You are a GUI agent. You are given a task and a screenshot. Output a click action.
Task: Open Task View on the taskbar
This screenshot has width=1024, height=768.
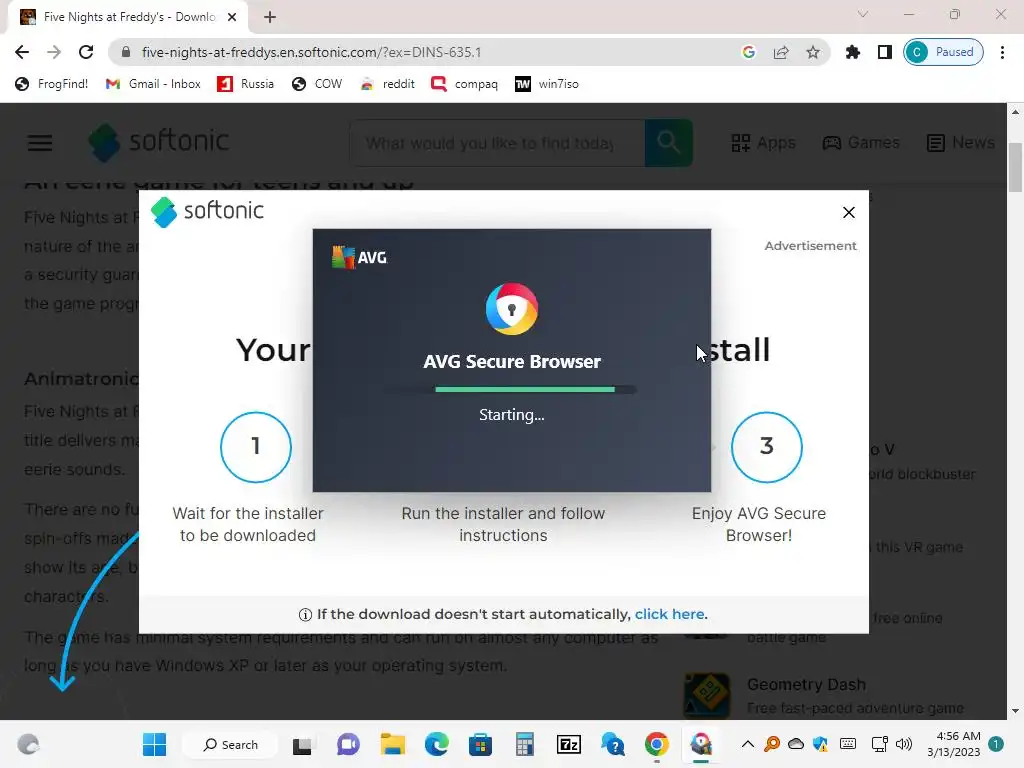coord(302,744)
